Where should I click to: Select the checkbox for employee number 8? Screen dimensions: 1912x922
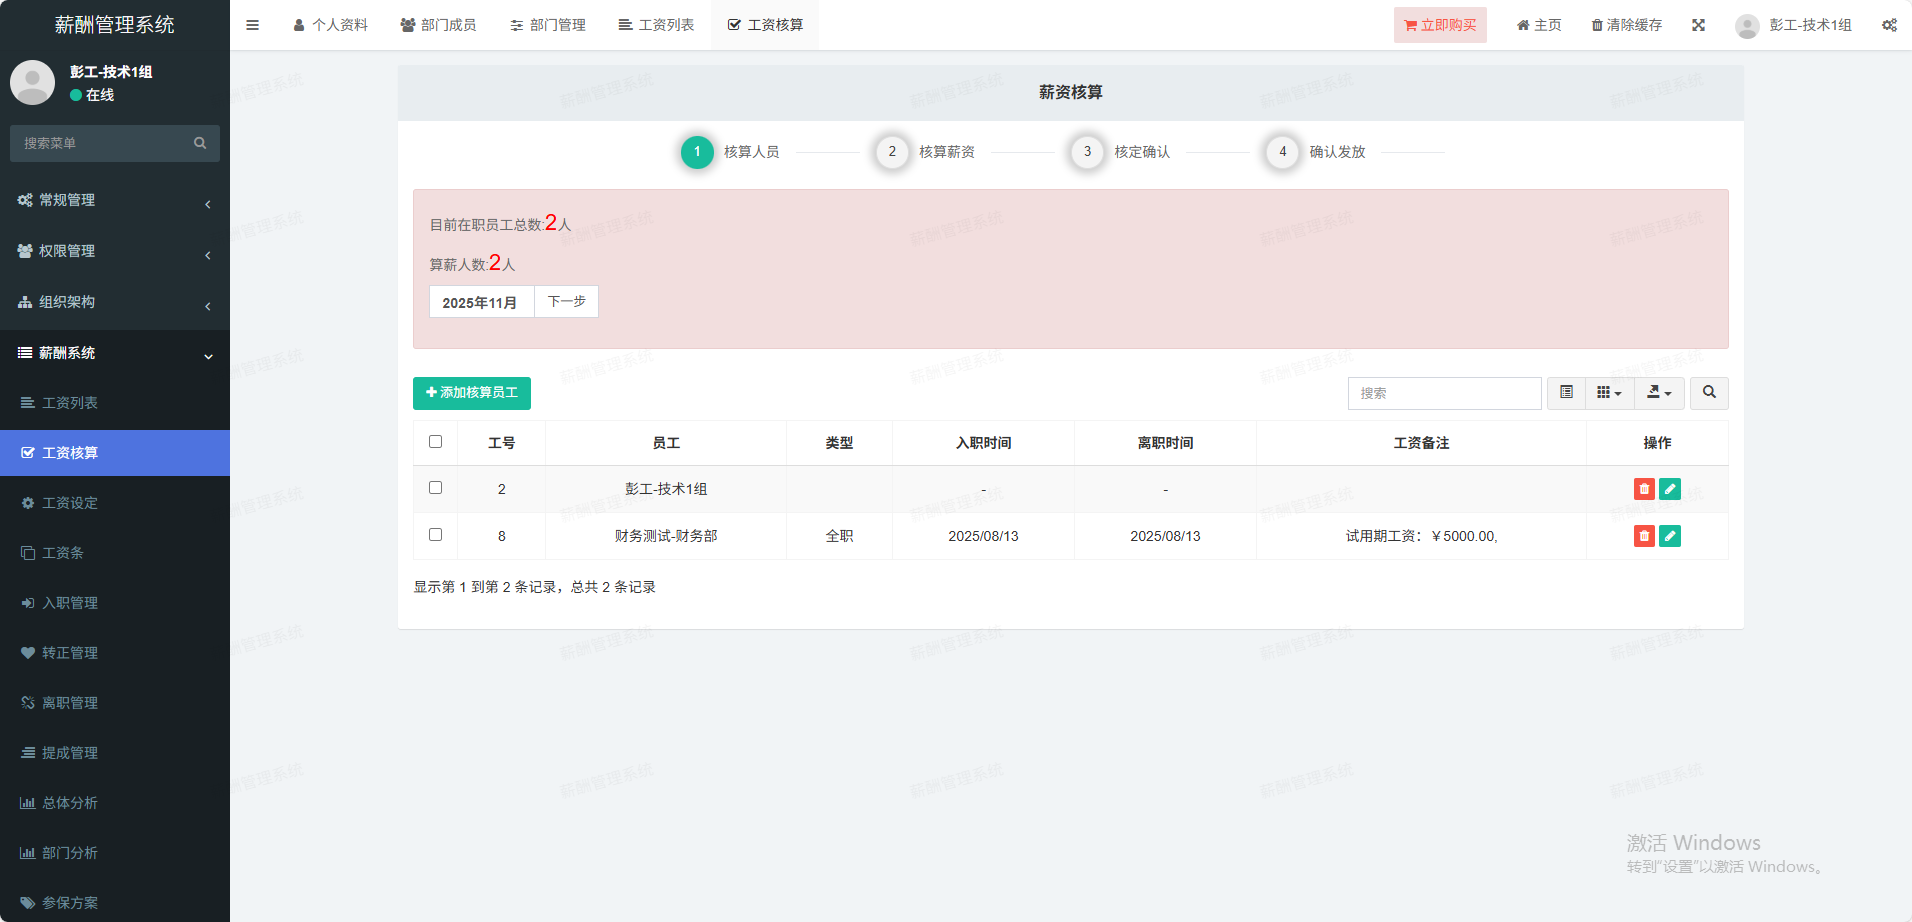pos(435,535)
